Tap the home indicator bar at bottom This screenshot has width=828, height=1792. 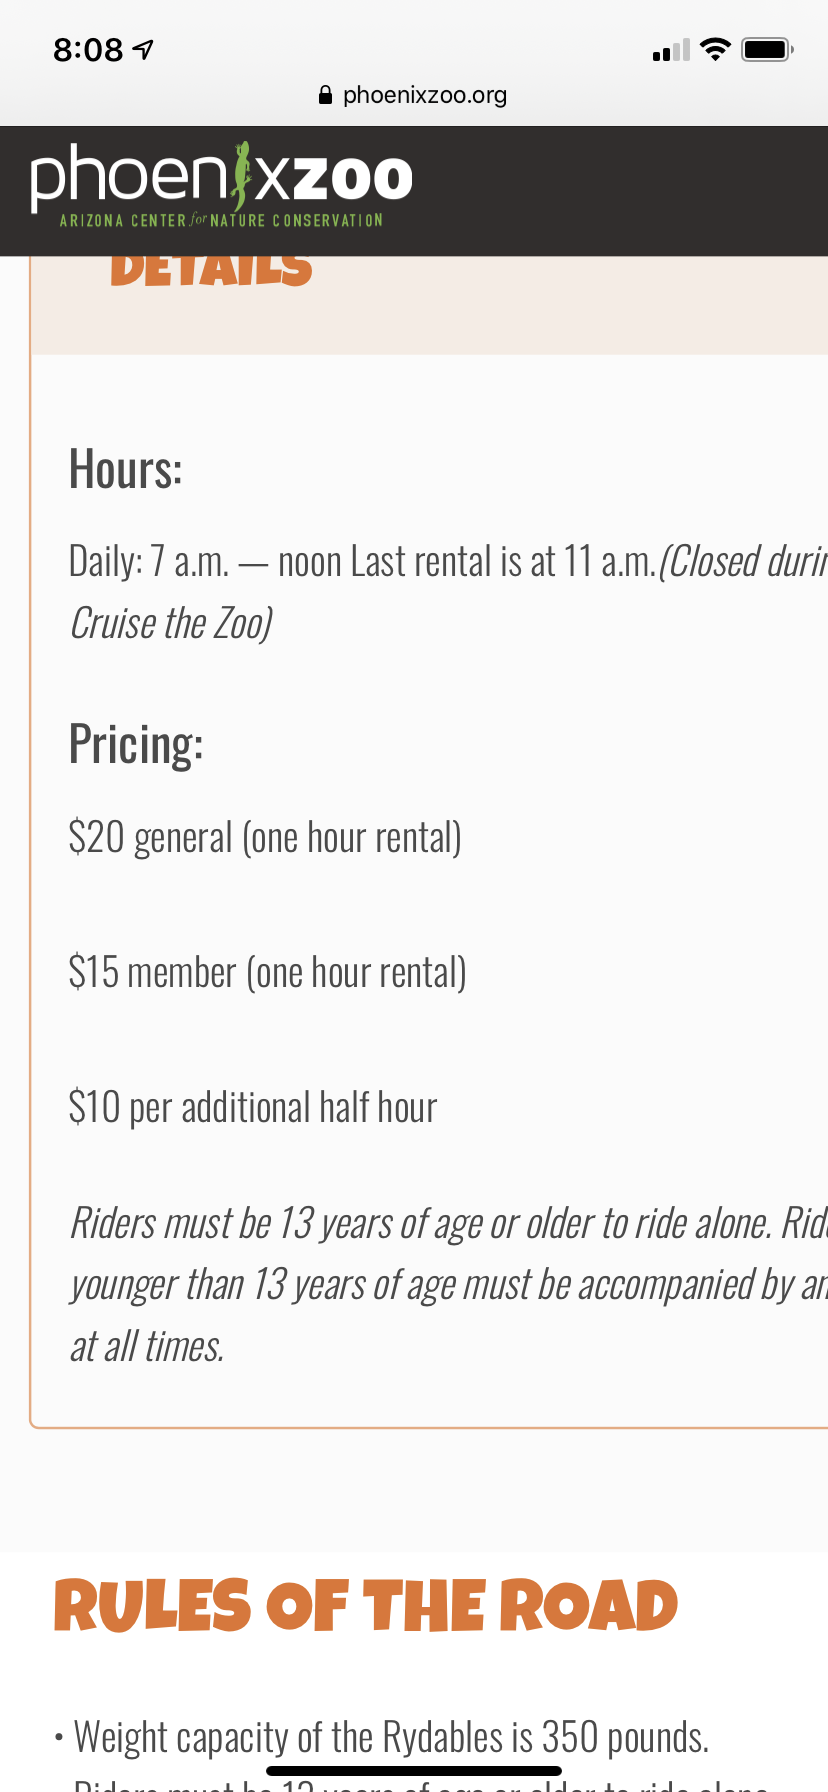click(414, 1771)
